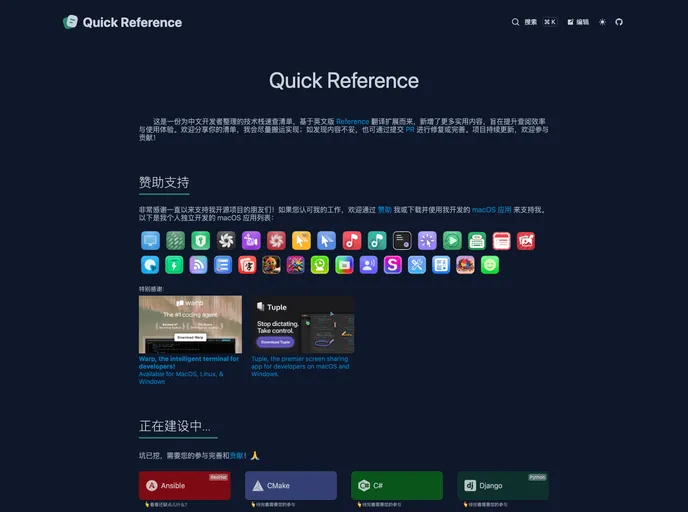Click the 正在建设中... section heading
The height and width of the screenshot is (512, 688).
175,426
